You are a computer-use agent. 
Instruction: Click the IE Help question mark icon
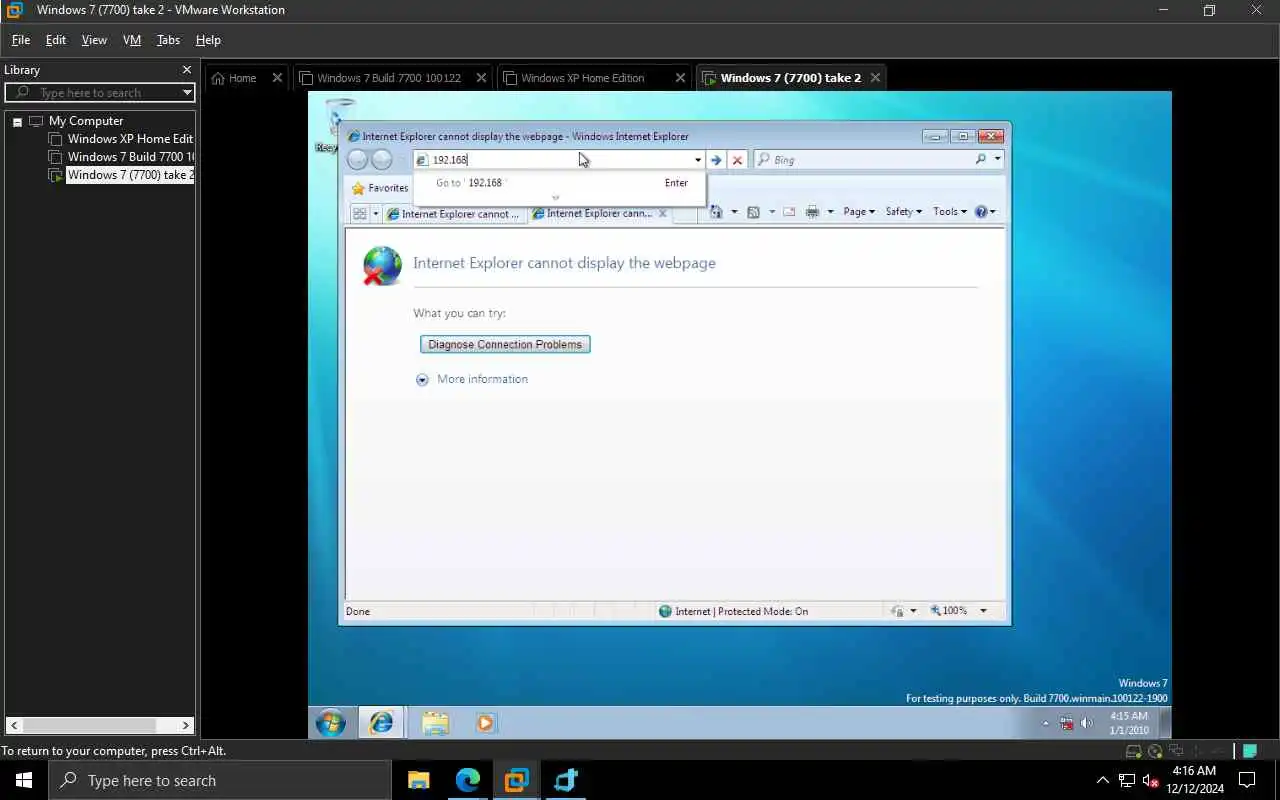981,212
